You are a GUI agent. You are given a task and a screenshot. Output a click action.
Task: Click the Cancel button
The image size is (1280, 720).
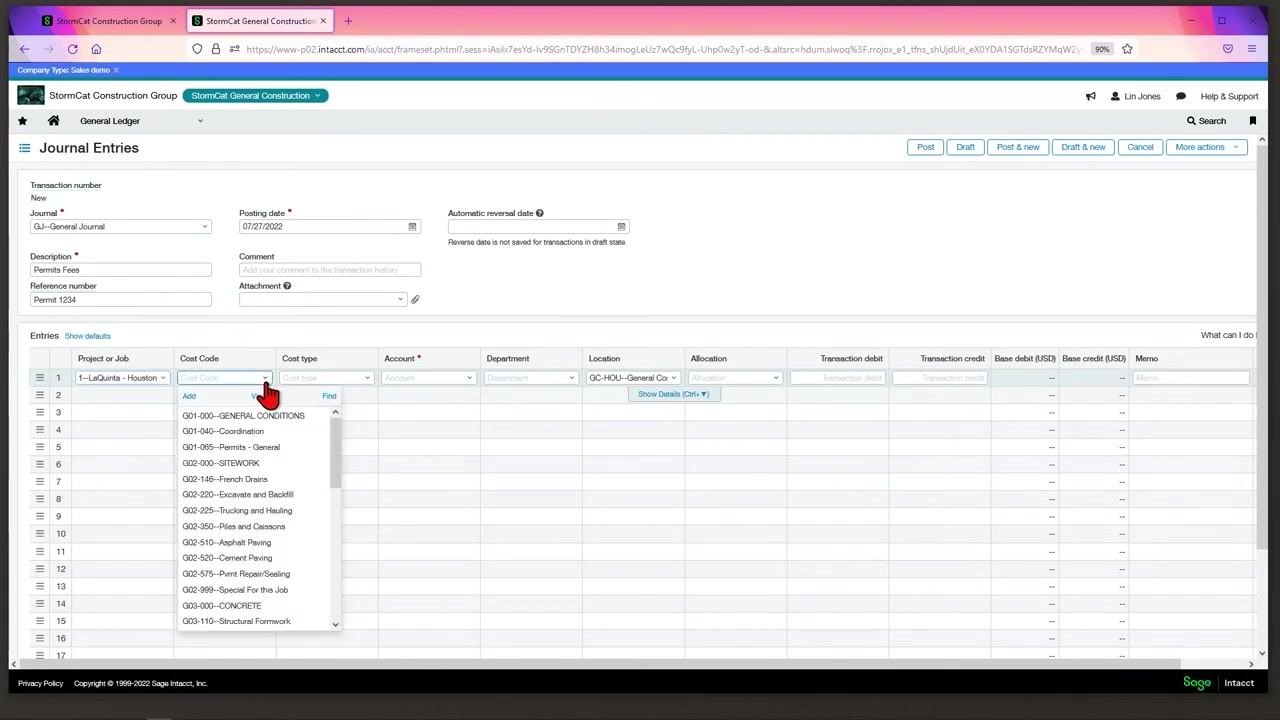coord(1140,147)
